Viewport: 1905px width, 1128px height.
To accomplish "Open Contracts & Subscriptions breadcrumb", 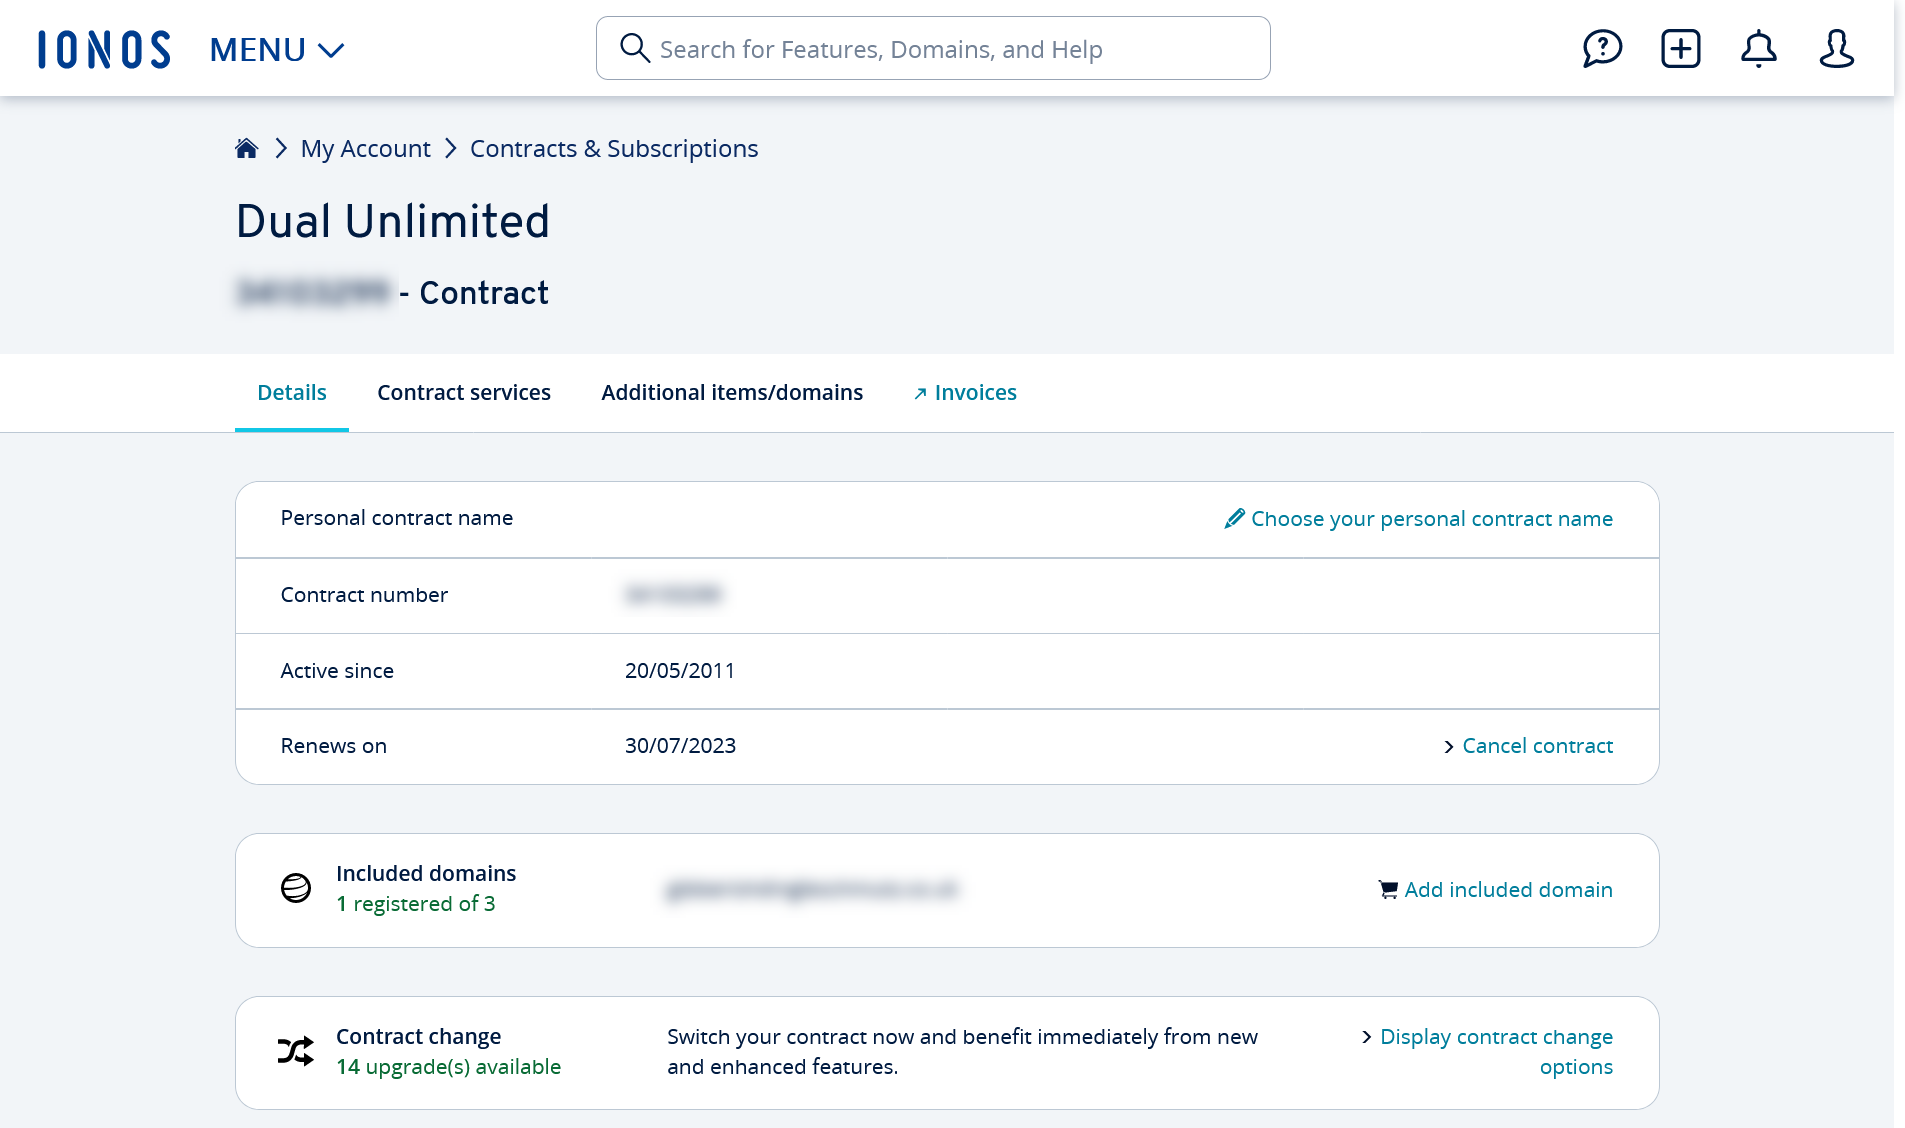I will point(614,148).
